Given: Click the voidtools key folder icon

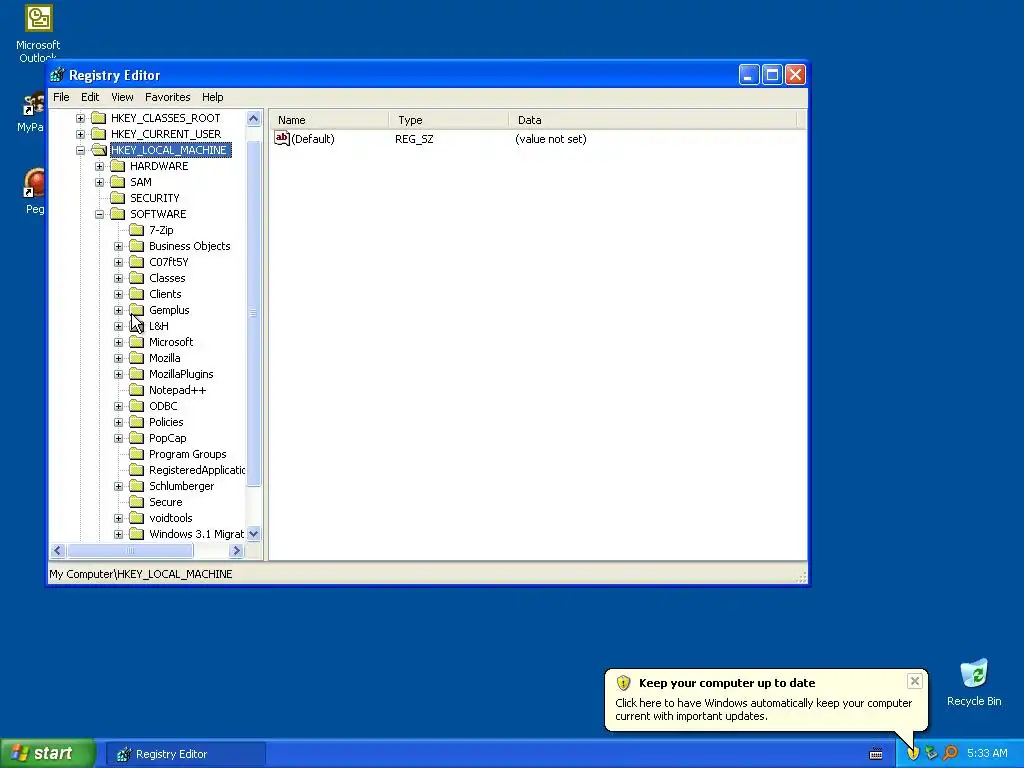Looking at the screenshot, I should pyautogui.click(x=136, y=518).
